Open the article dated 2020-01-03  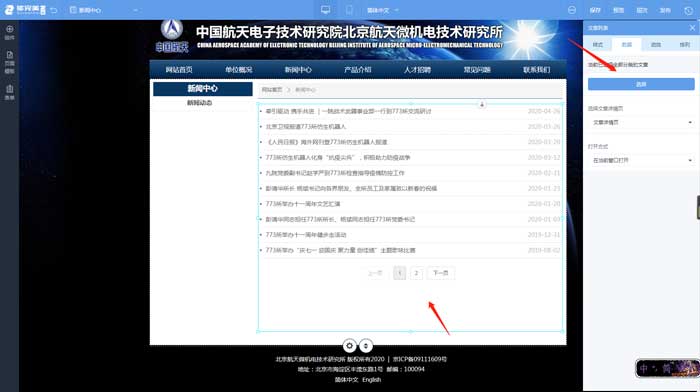(x=340, y=219)
